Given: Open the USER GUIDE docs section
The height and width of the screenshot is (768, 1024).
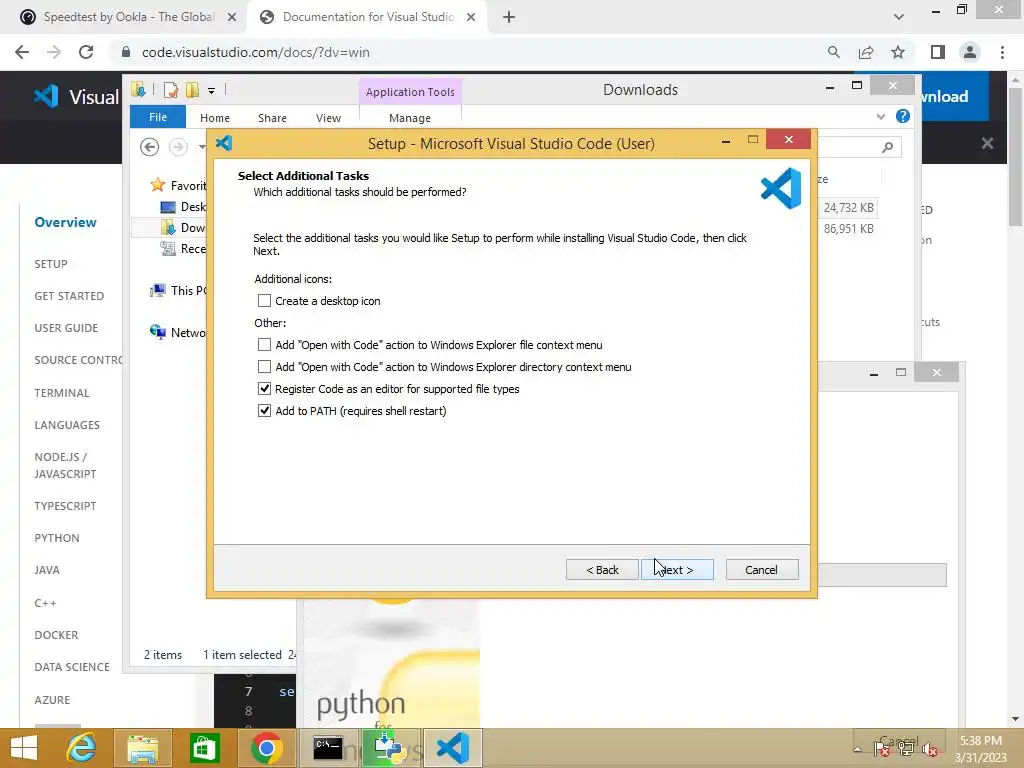Looking at the screenshot, I should 66,328.
